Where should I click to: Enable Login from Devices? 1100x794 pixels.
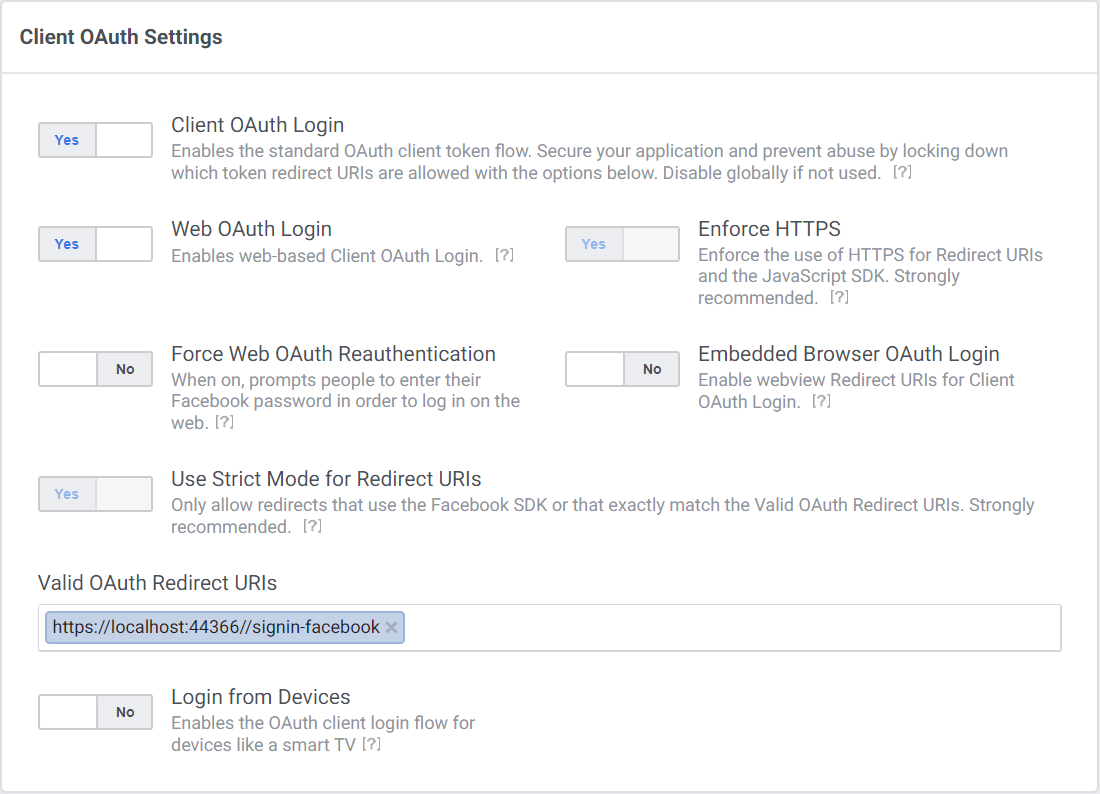pos(95,712)
